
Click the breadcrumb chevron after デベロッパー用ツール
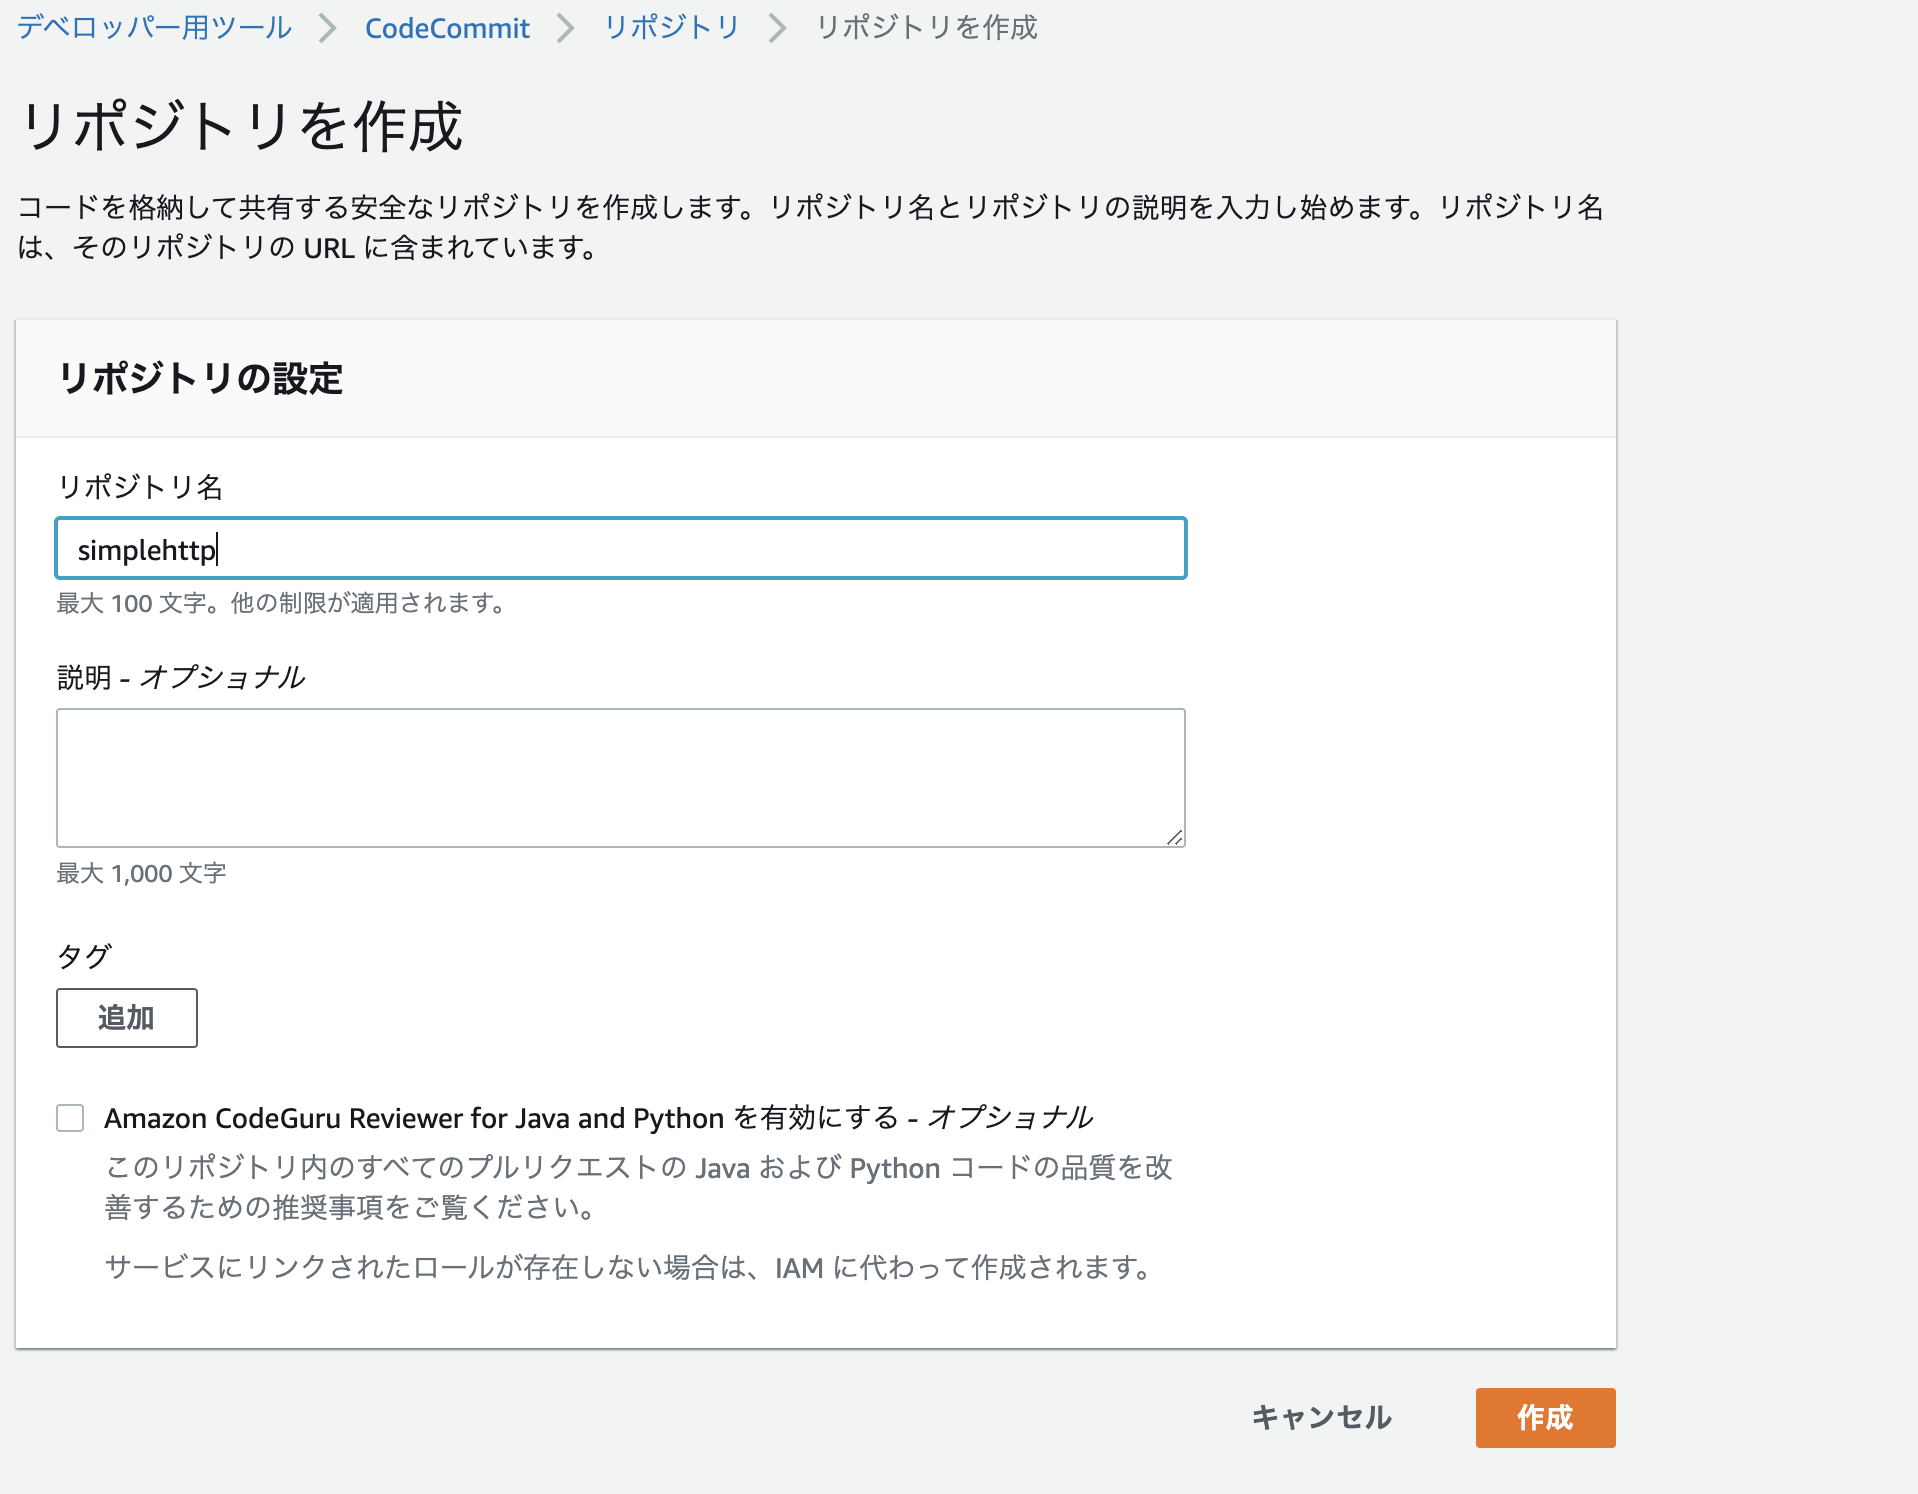pos(327,28)
